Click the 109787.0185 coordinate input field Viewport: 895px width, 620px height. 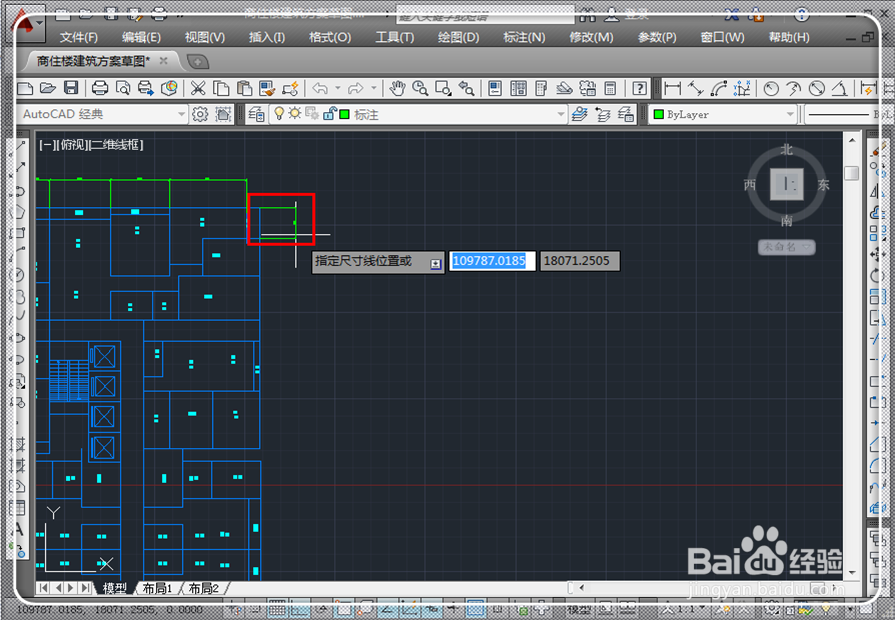pos(493,261)
